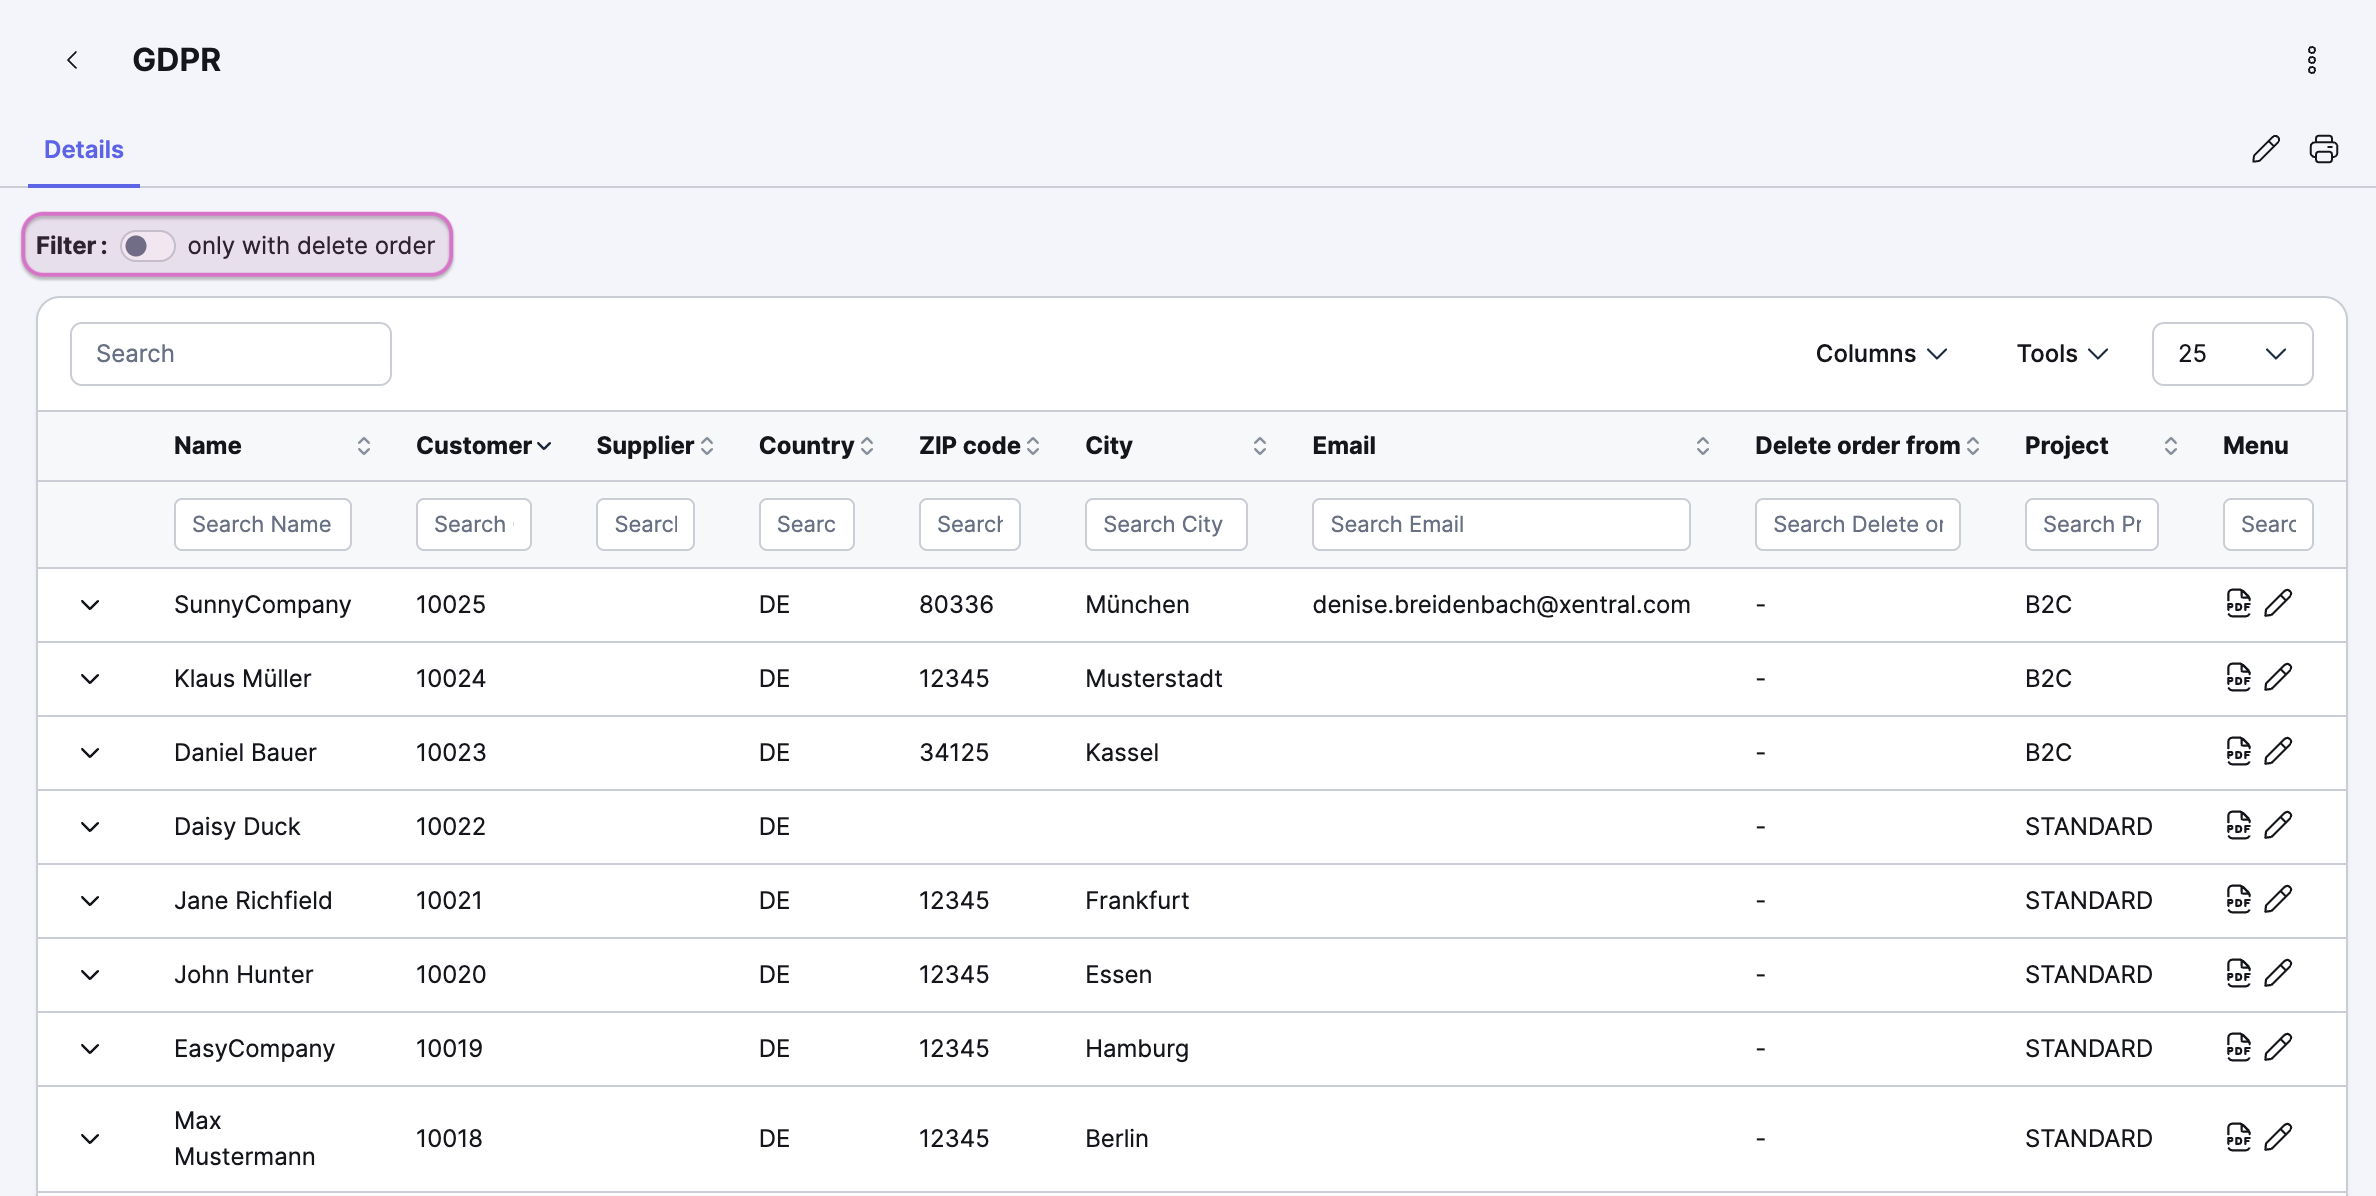Open the Tools dropdown
2376x1196 pixels.
pos(2061,354)
